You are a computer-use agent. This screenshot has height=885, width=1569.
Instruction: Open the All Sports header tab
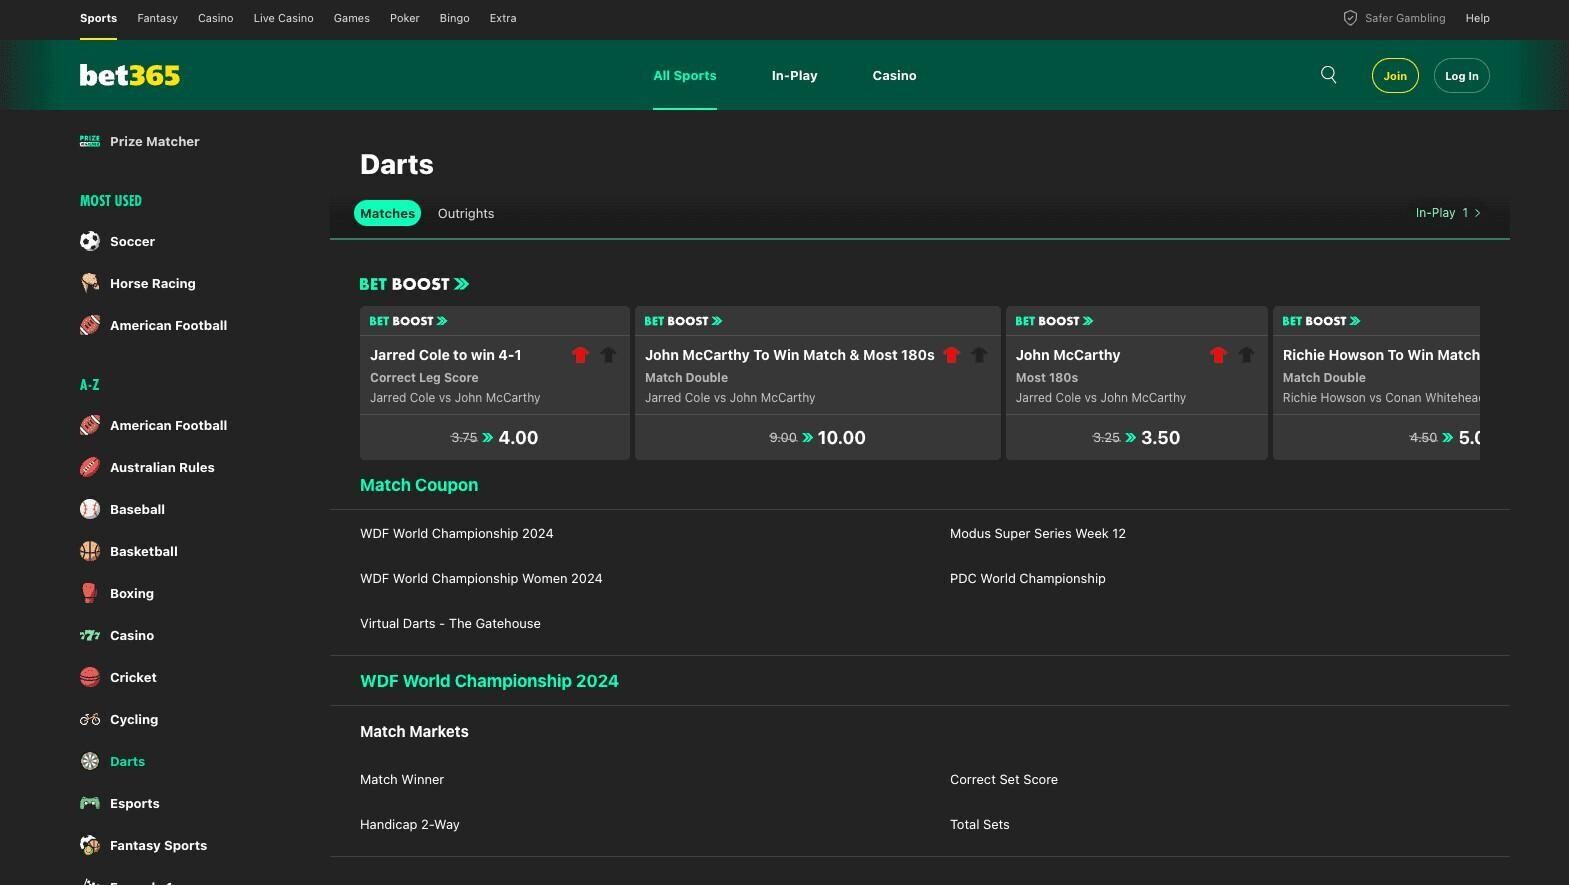(x=685, y=75)
